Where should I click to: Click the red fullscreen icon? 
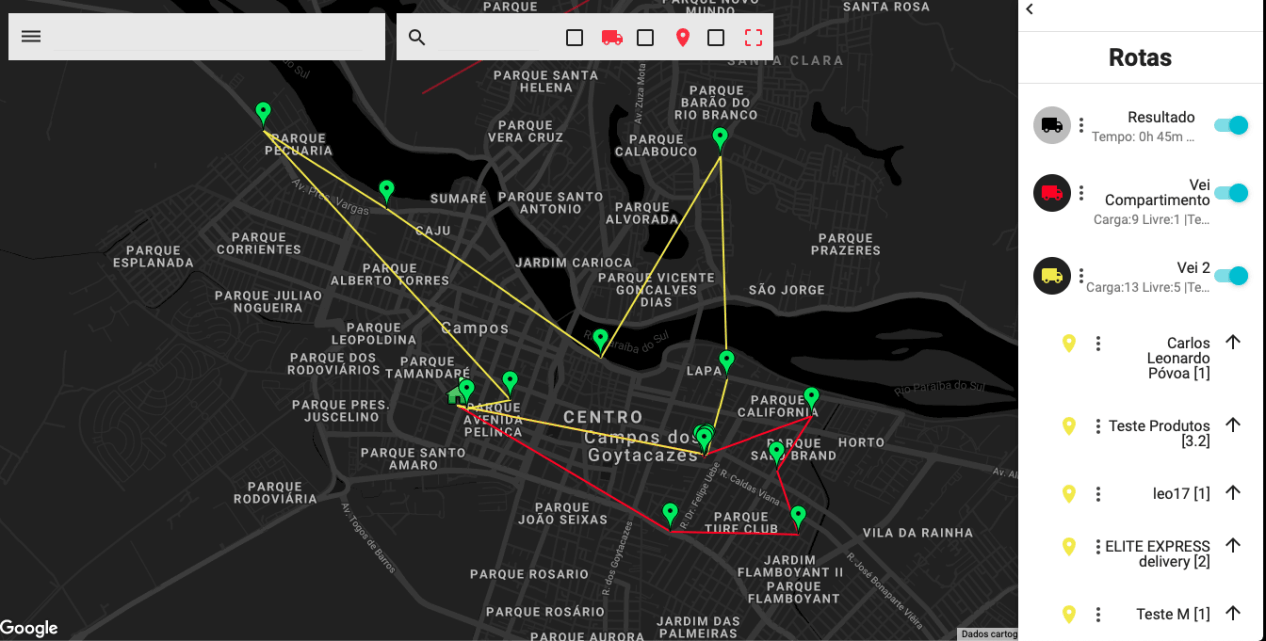(753, 37)
